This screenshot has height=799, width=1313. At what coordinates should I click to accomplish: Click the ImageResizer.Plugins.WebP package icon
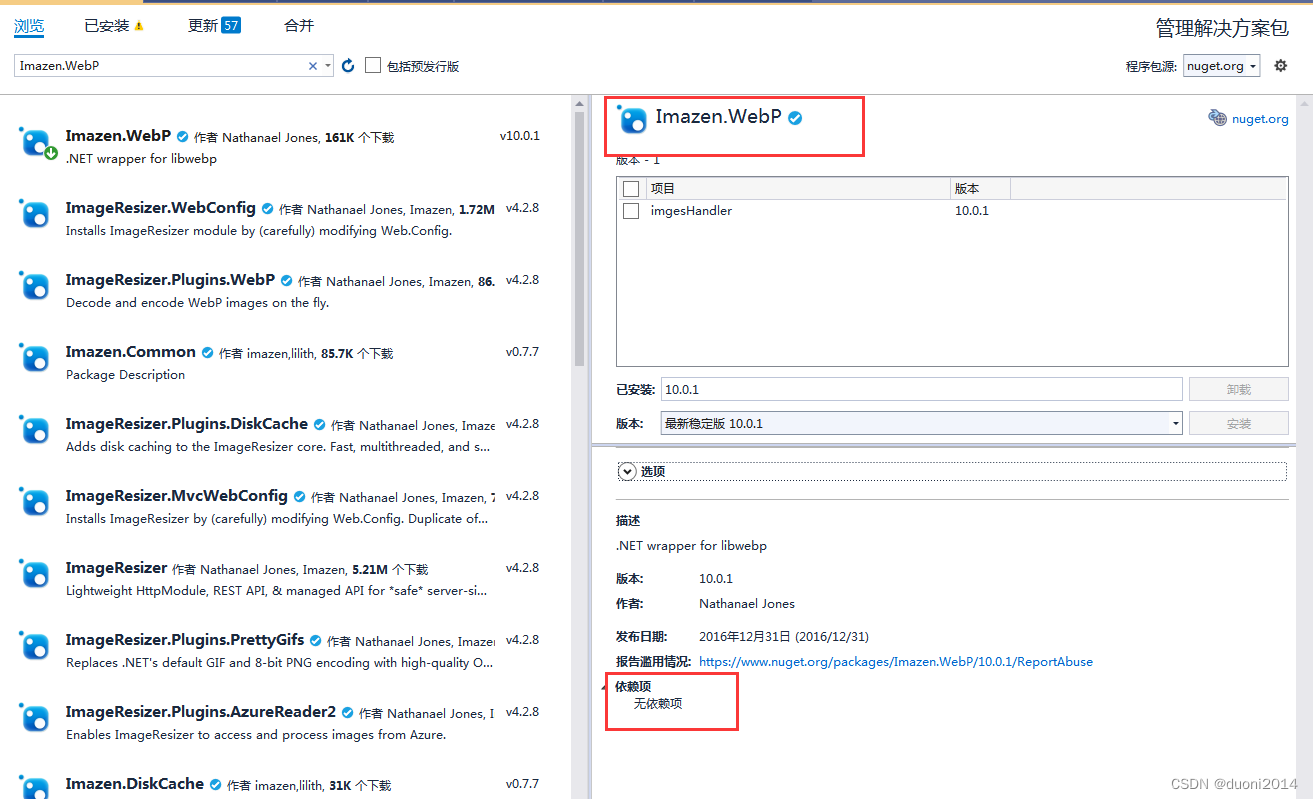[35, 286]
